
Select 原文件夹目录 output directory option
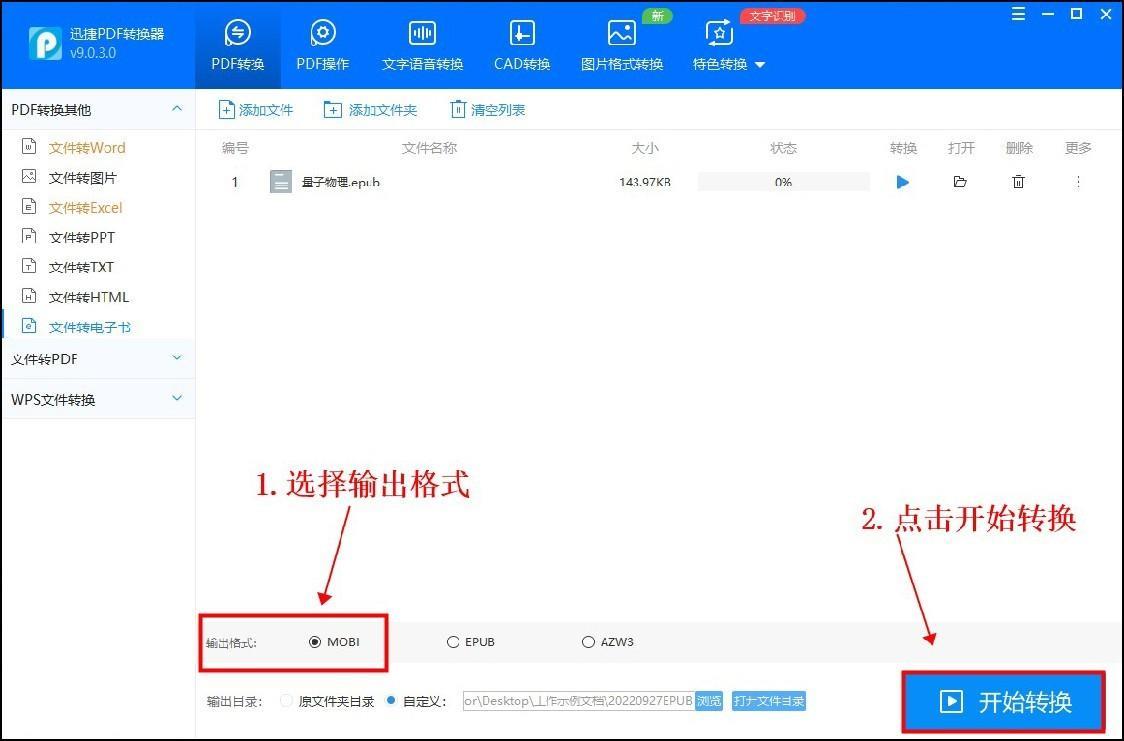287,701
